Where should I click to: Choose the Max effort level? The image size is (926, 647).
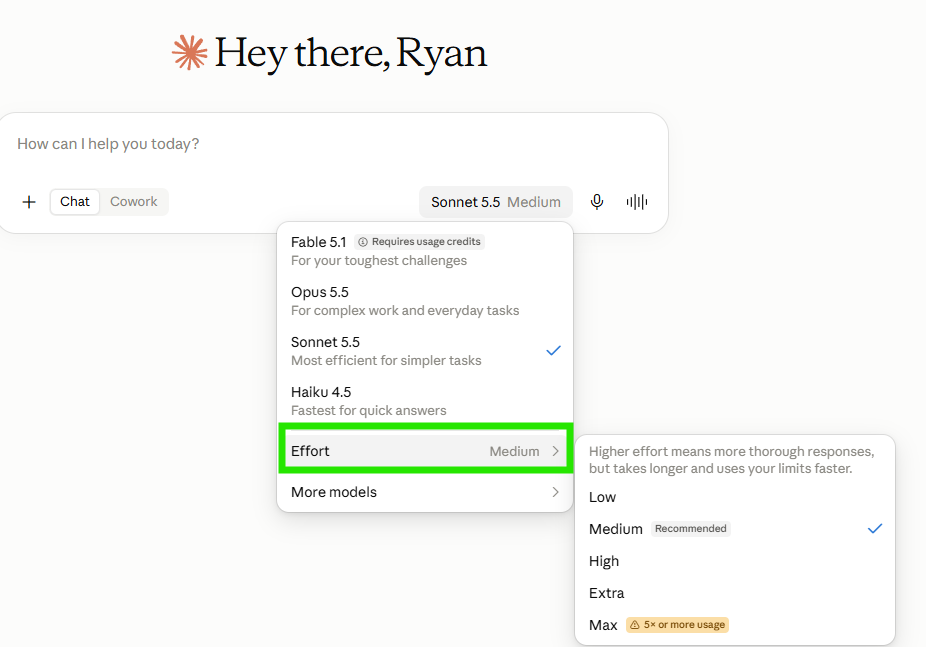coord(735,625)
